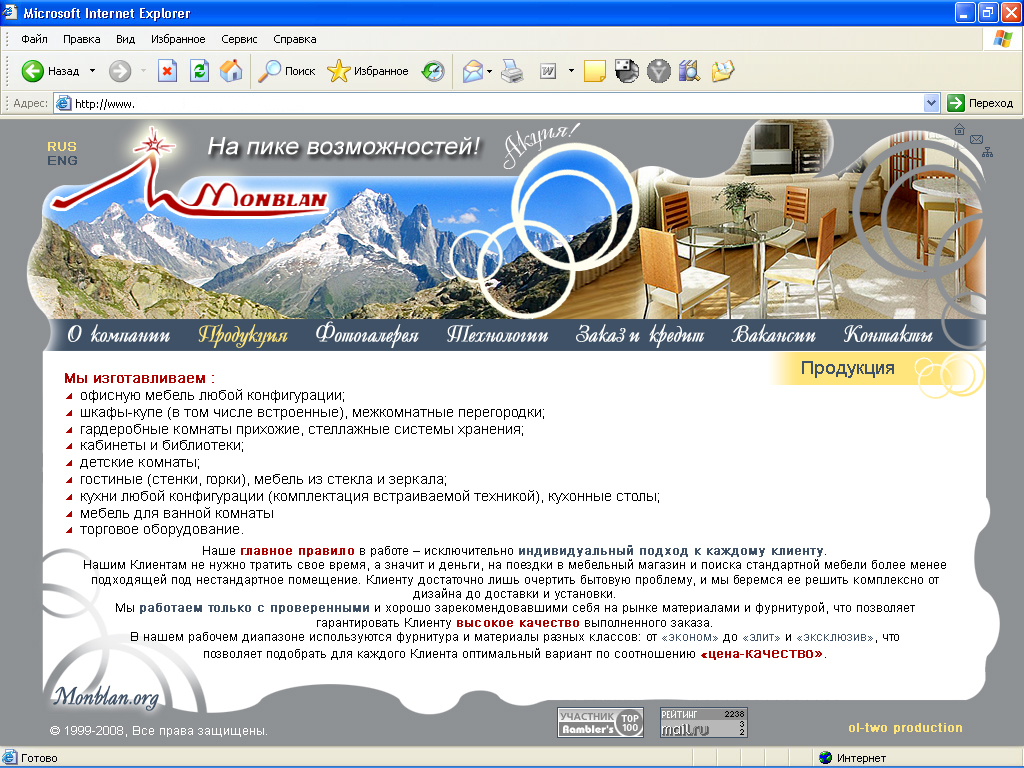Open the О компании section
The height and width of the screenshot is (768, 1024).
118,334
